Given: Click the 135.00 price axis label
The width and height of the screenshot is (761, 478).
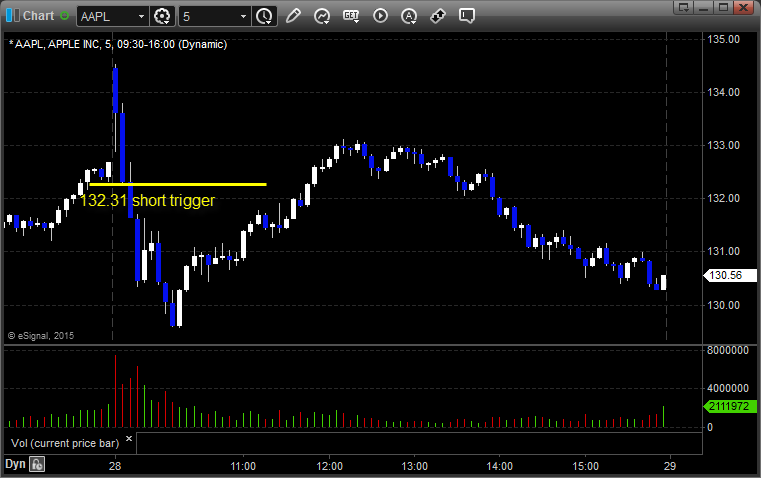Looking at the screenshot, I should 724,39.
